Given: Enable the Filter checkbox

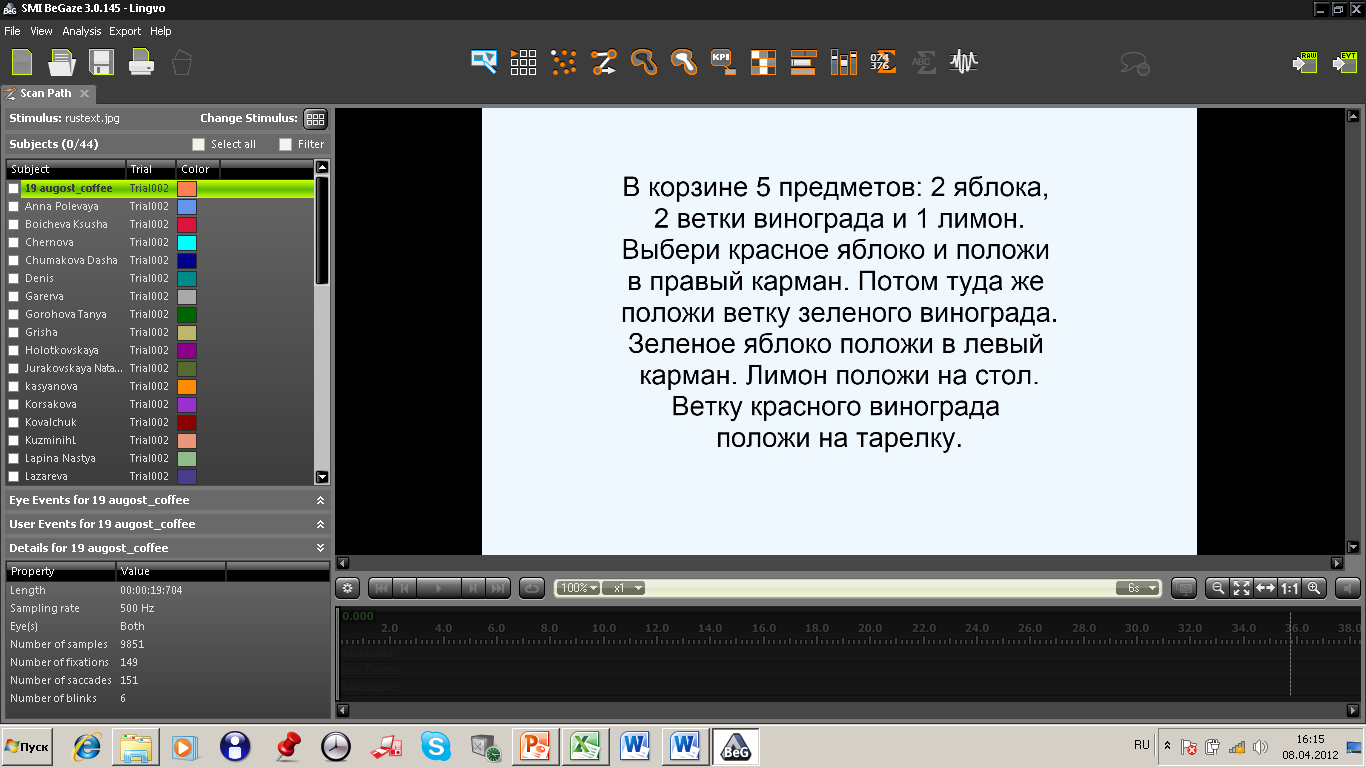Looking at the screenshot, I should click(285, 144).
